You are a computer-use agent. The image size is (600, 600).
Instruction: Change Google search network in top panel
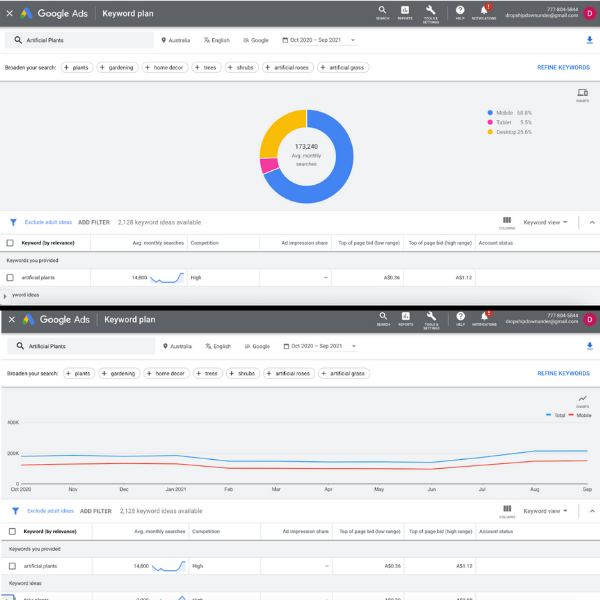[x=256, y=40]
